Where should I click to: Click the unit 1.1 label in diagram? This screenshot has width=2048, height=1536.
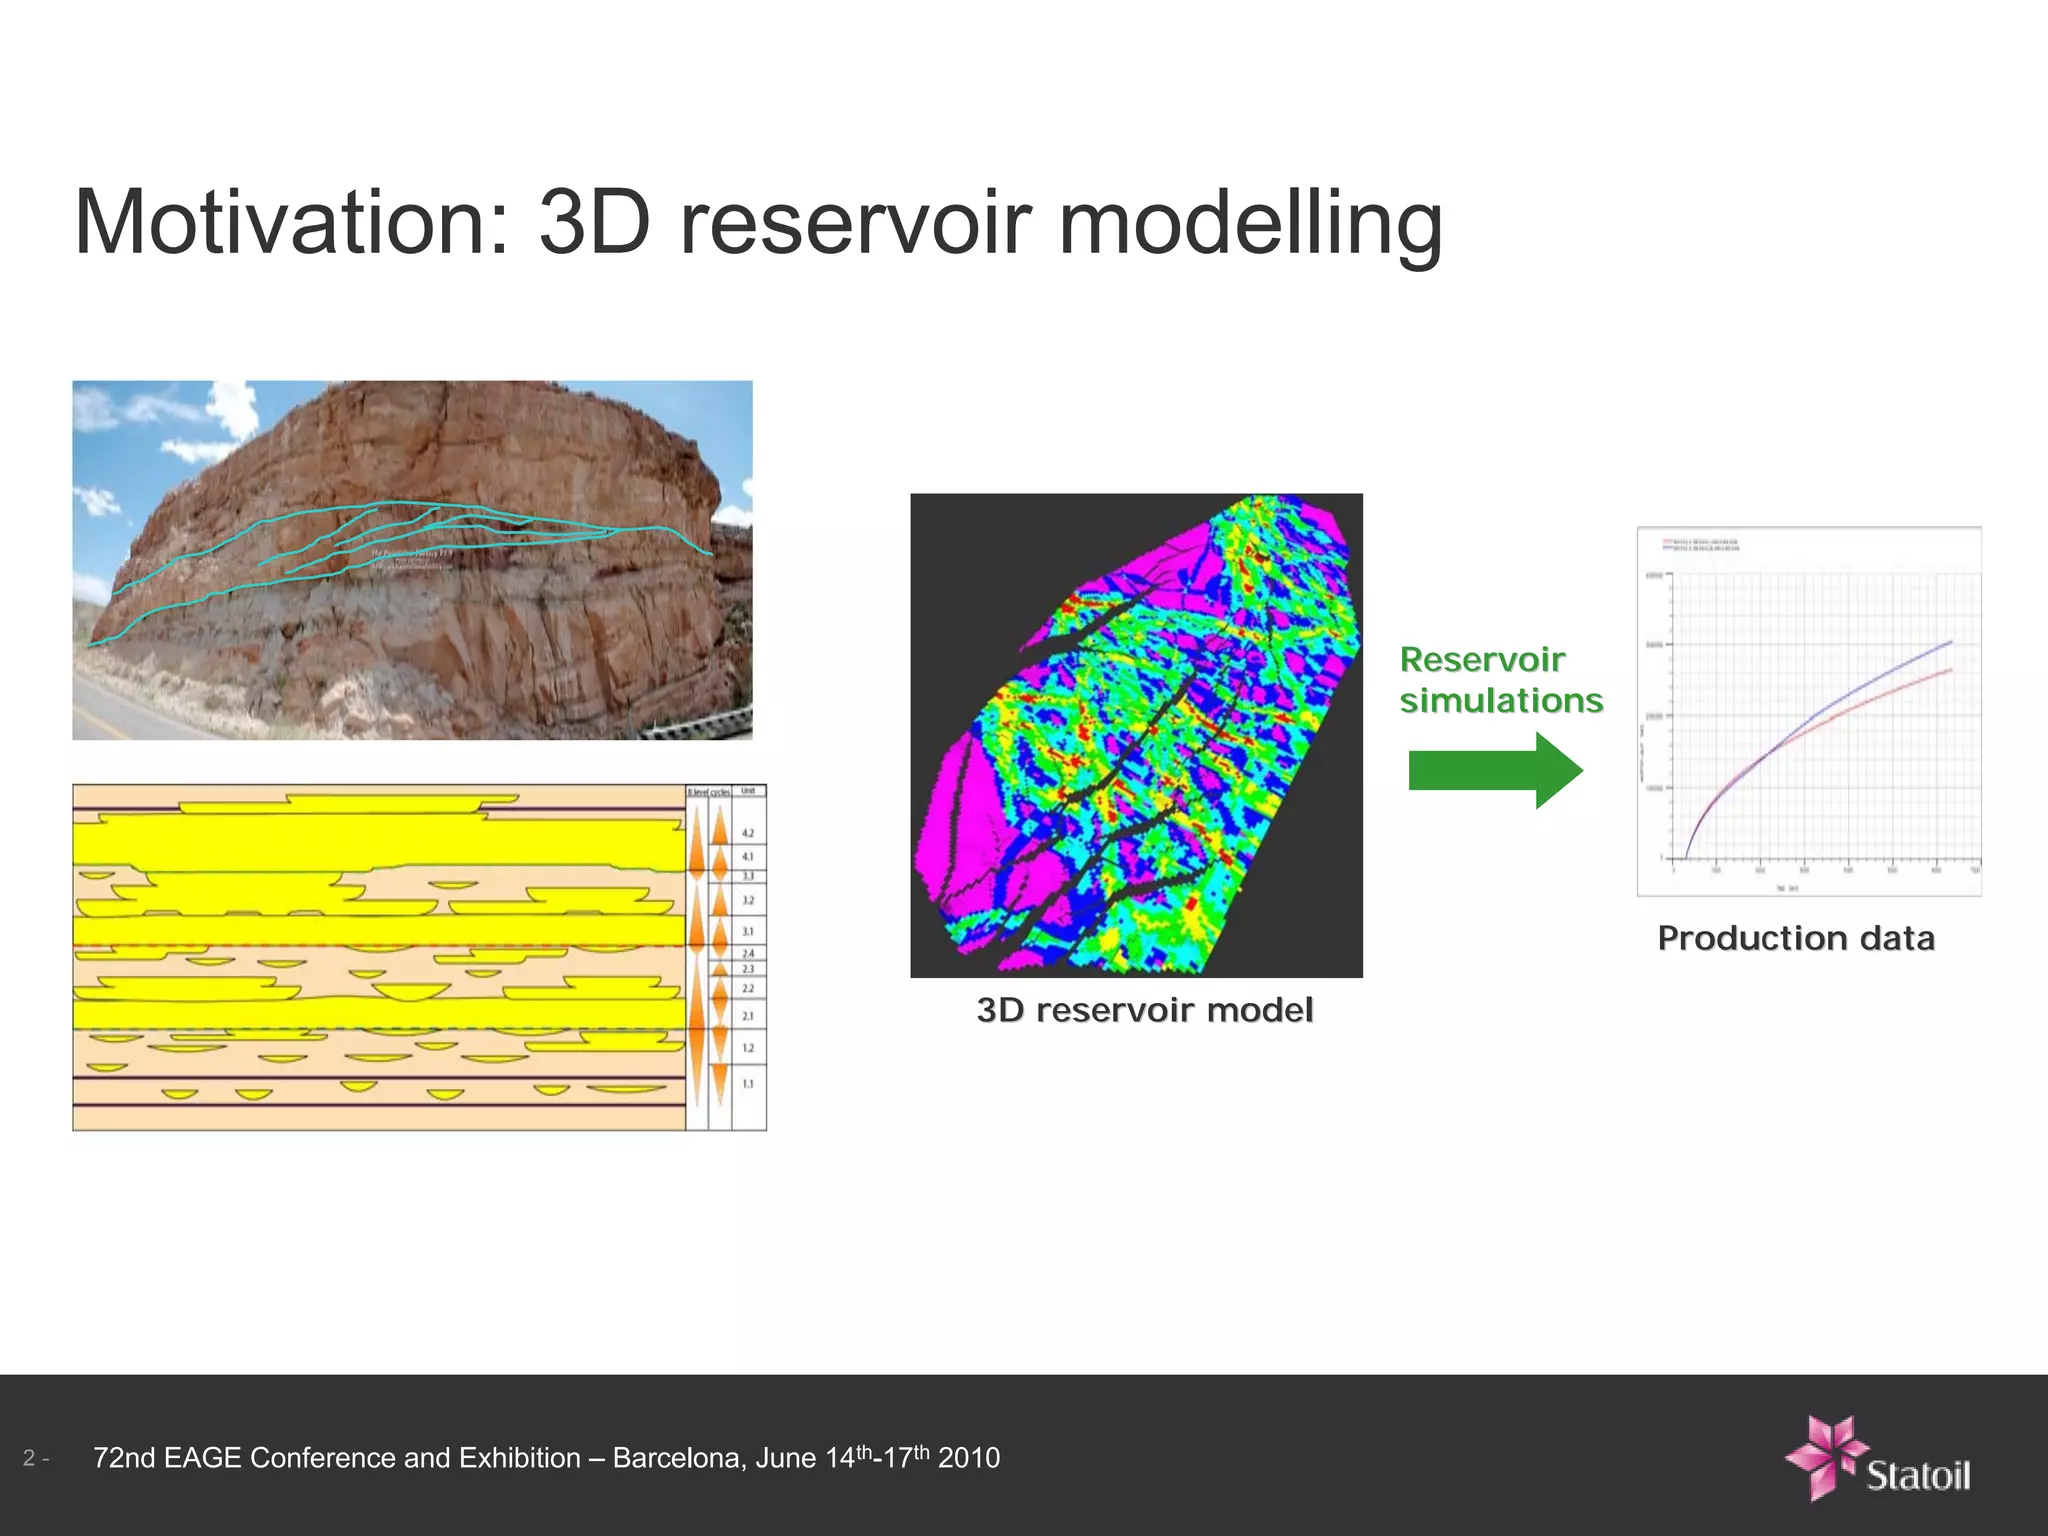748,1083
